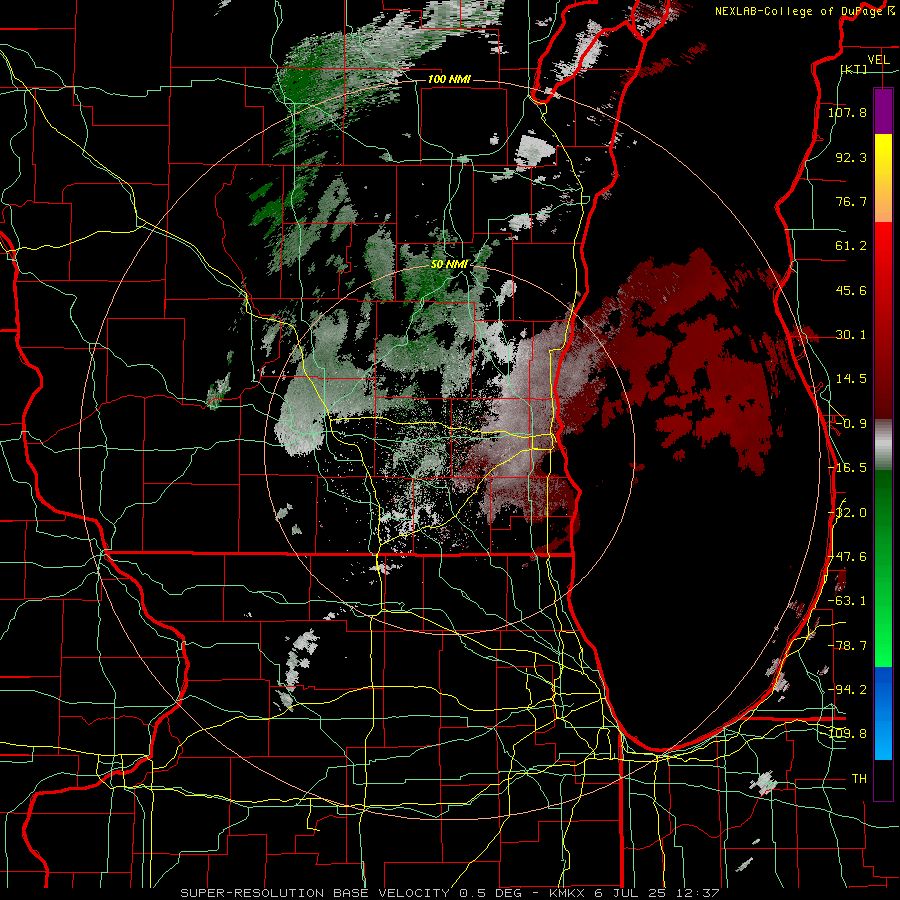Click the 107.8 velocity scale value

click(847, 112)
